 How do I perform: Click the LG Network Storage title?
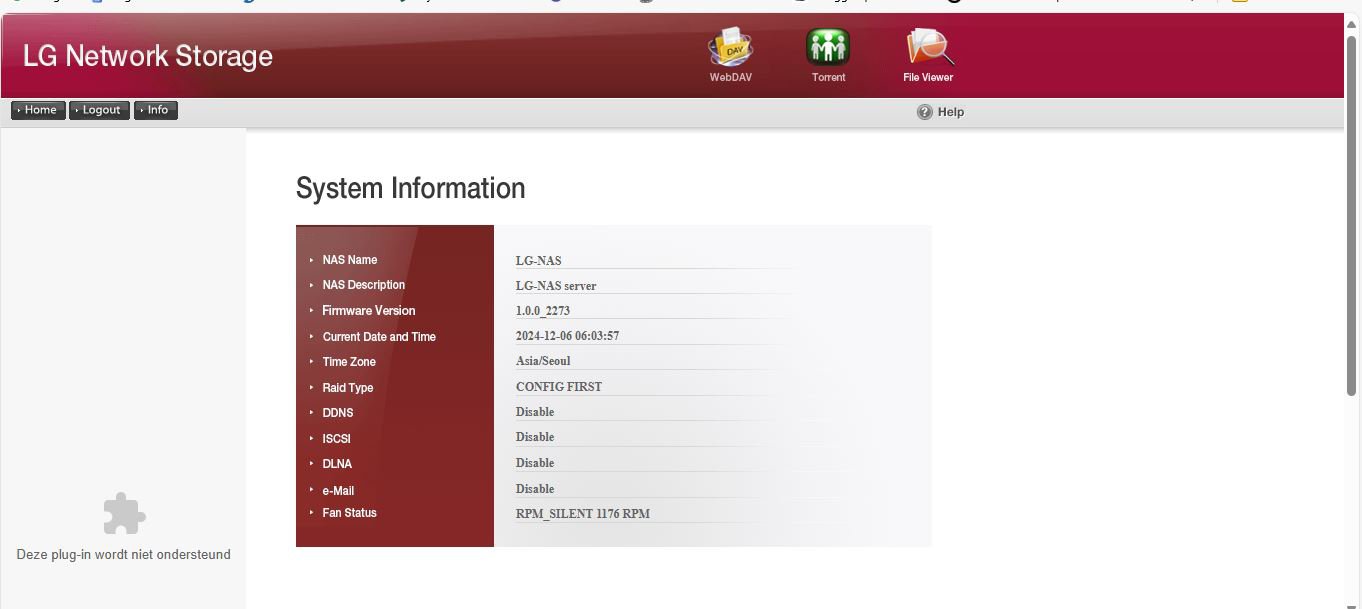(x=148, y=56)
